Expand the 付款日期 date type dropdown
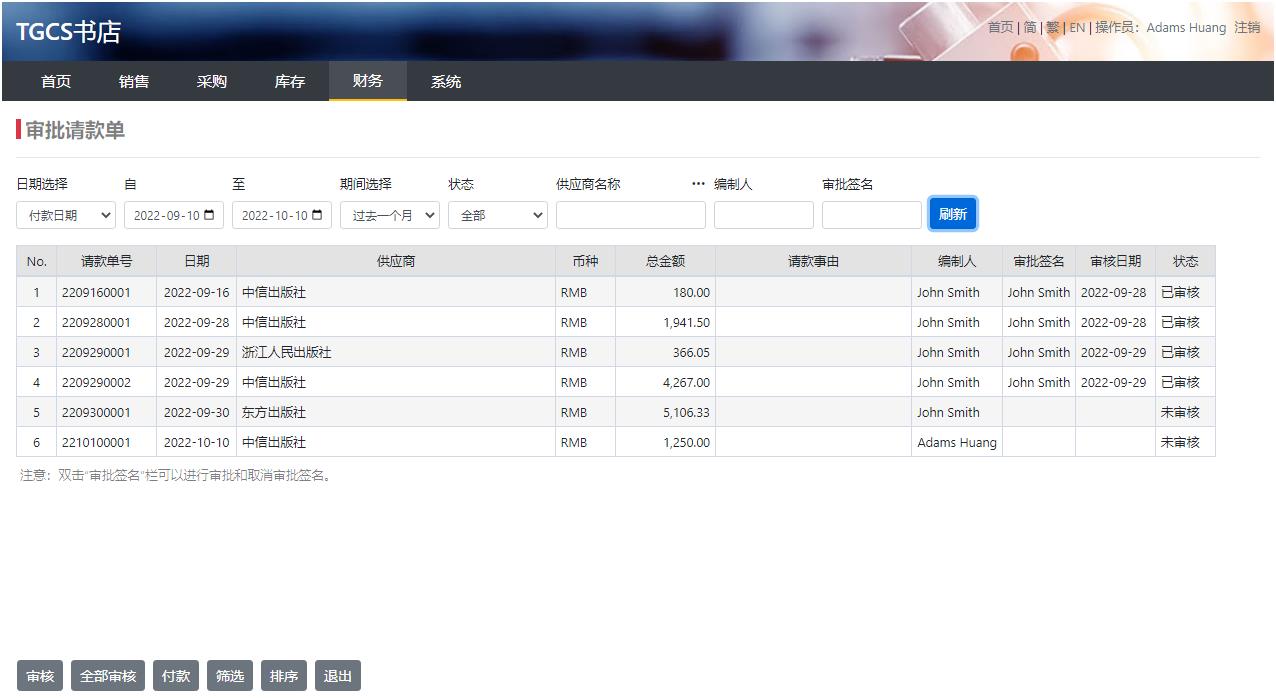This screenshot has height=698, width=1276. tap(66, 216)
